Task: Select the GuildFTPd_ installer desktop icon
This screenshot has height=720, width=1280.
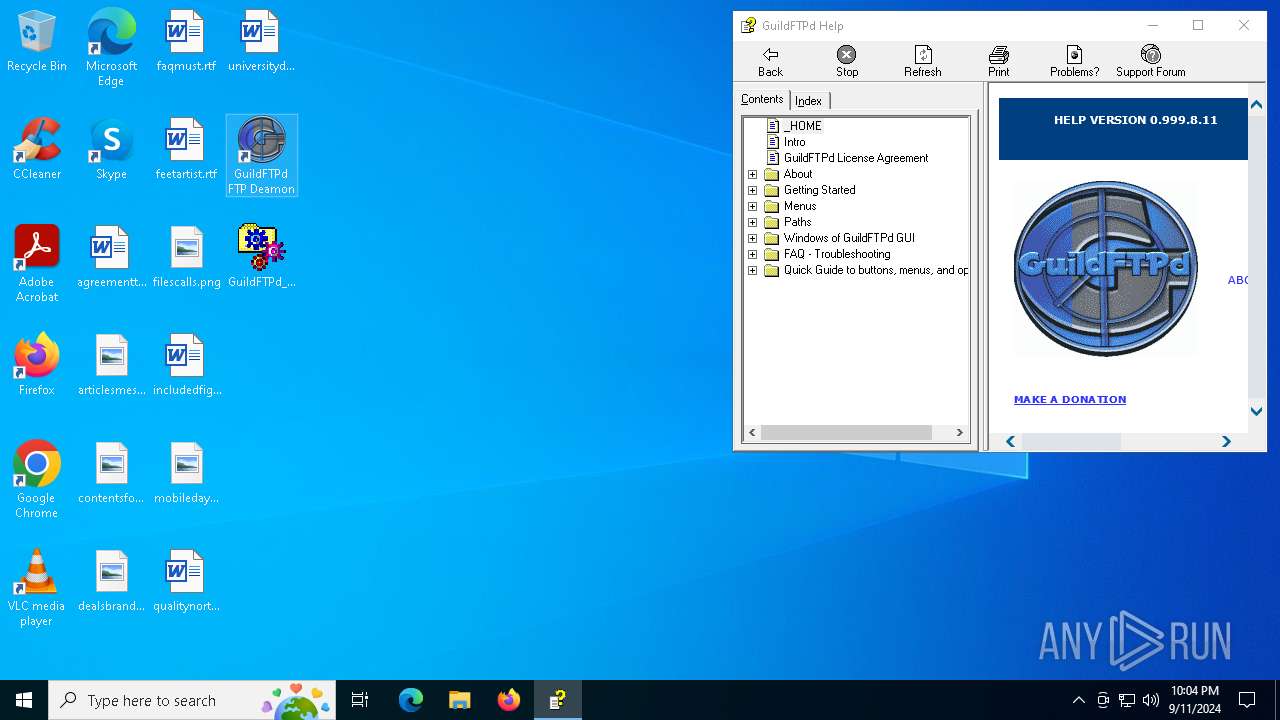Action: pos(261,258)
